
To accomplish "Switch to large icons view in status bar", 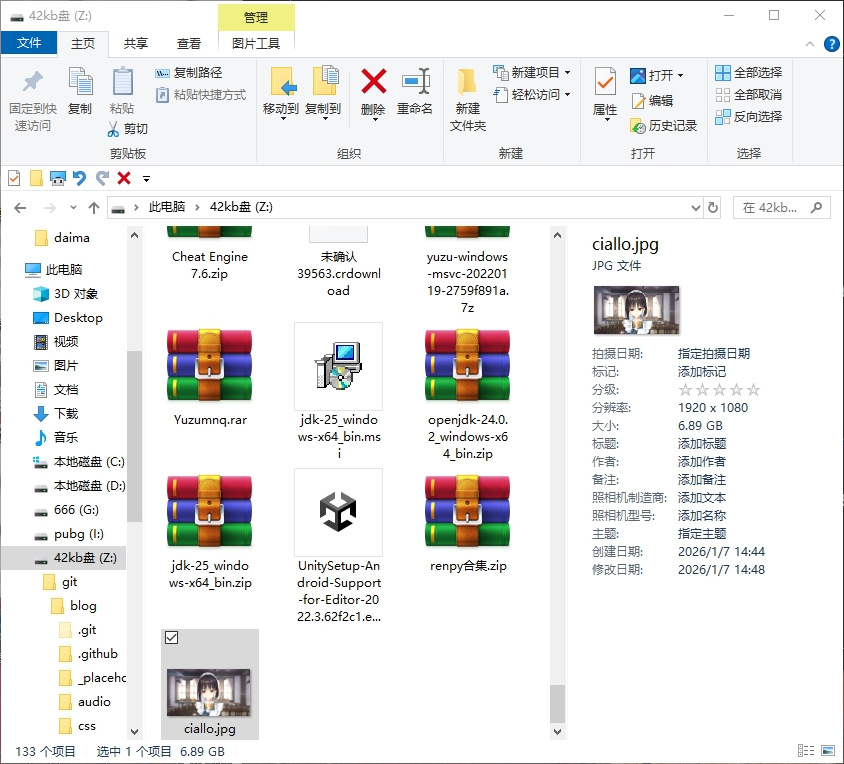I will pos(828,751).
